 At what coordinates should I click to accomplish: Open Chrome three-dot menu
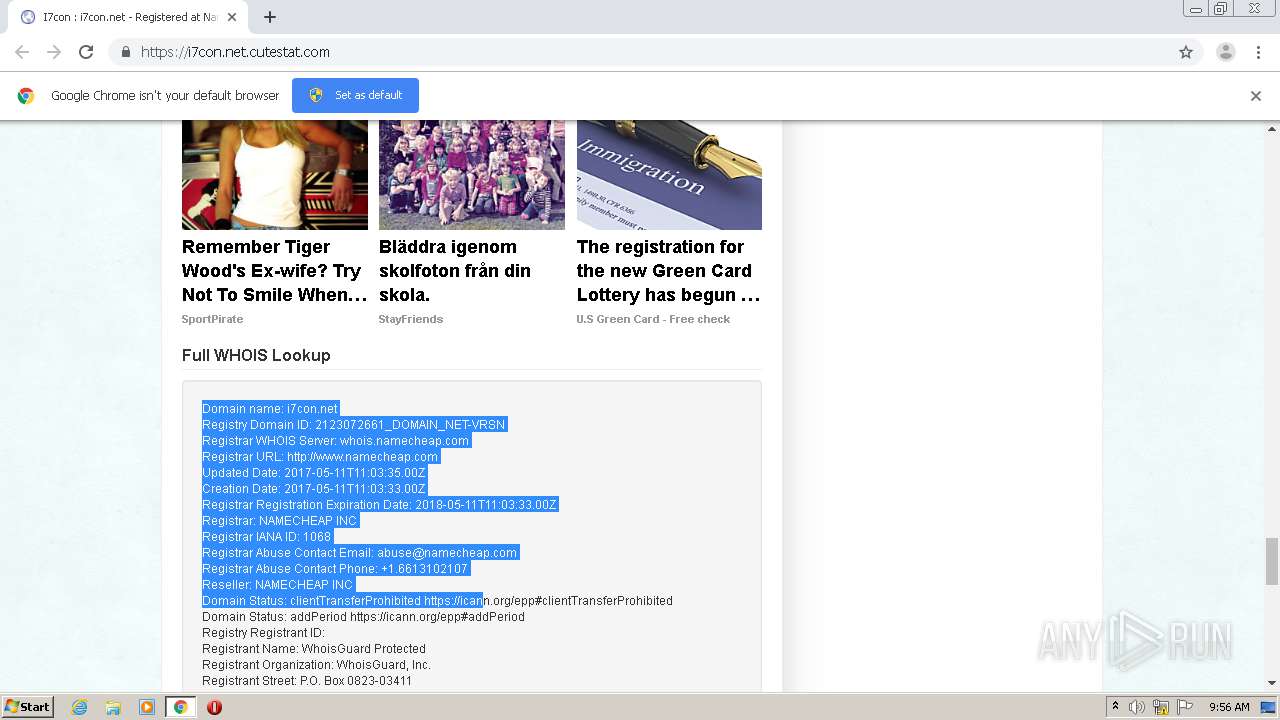[x=1258, y=52]
